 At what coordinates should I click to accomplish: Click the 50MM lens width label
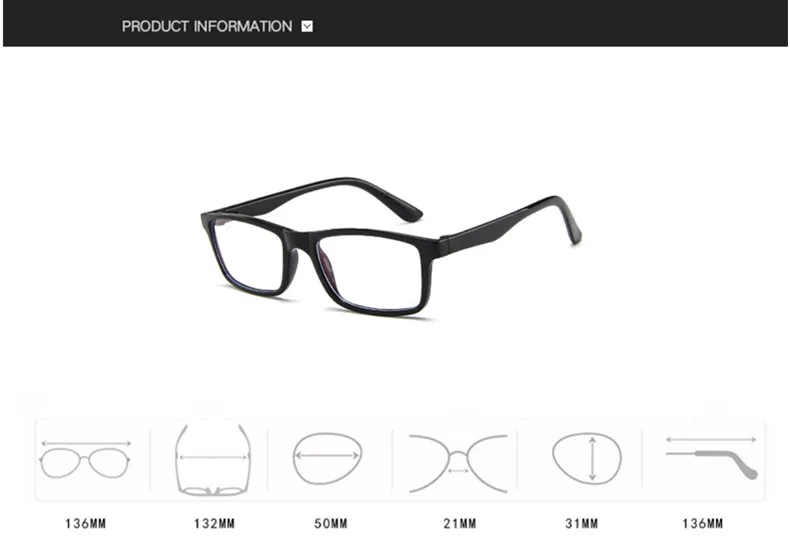(331, 523)
